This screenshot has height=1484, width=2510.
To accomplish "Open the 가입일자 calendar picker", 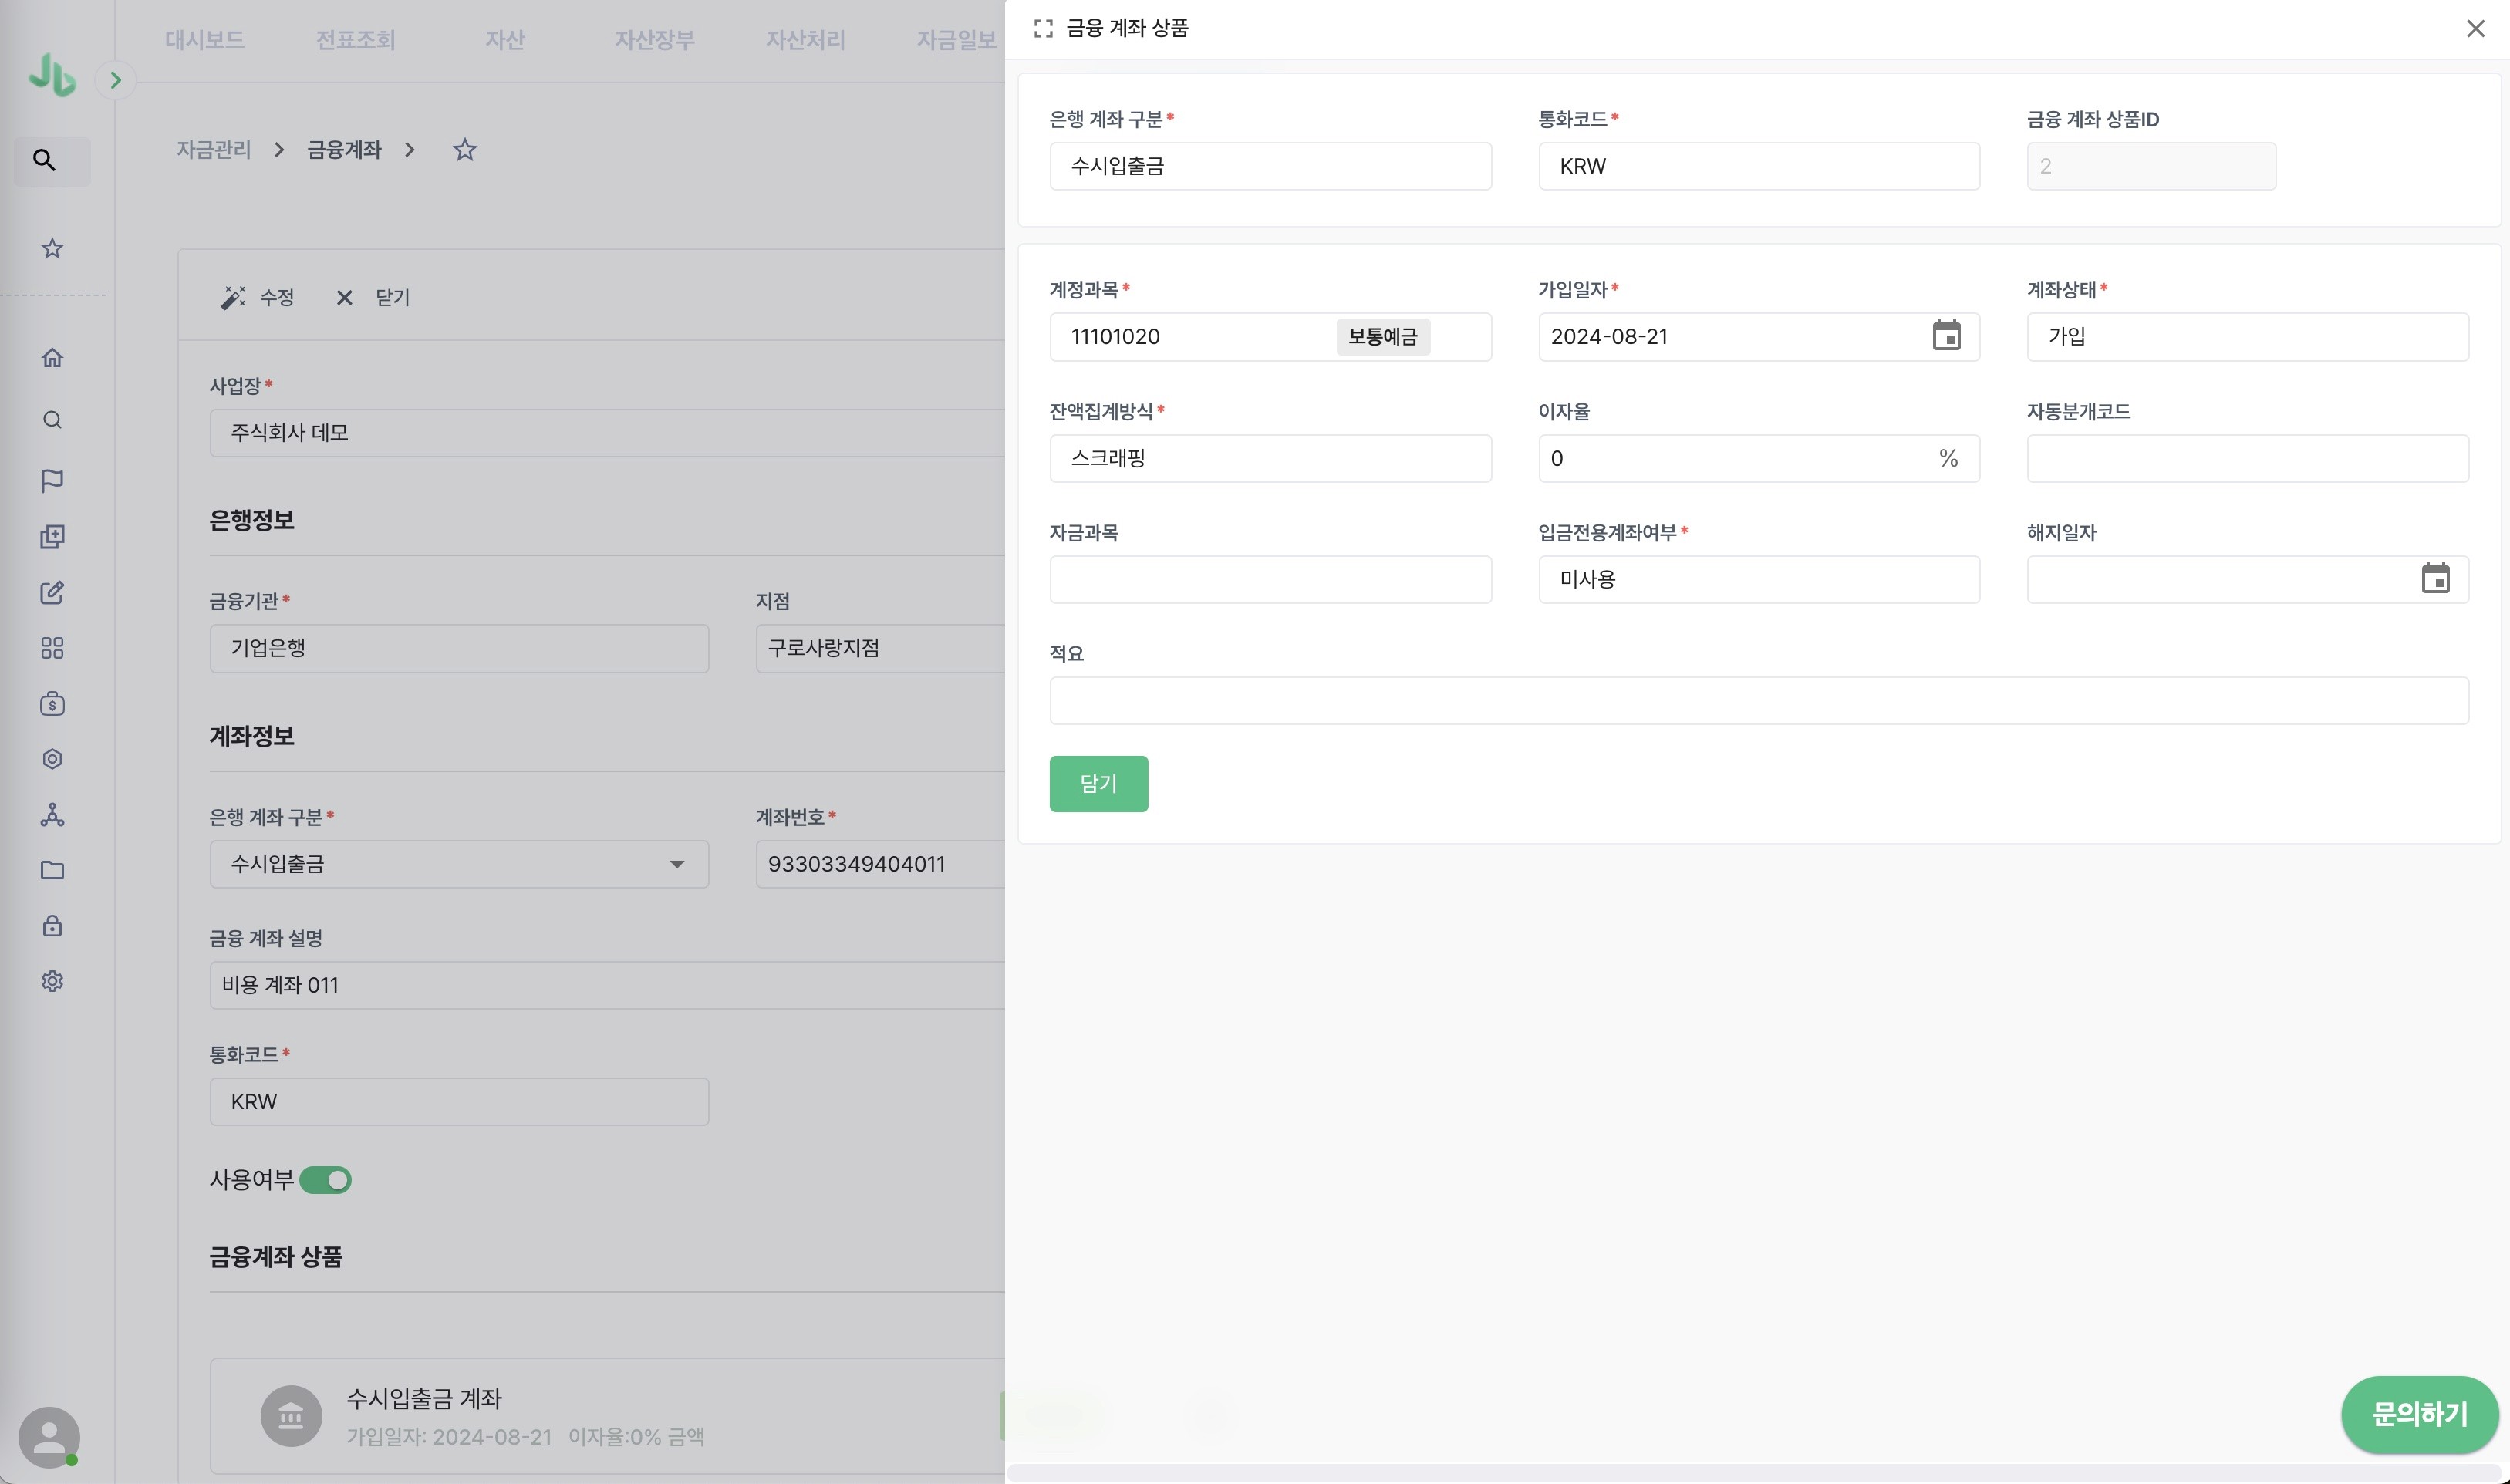I will click(x=1945, y=336).
